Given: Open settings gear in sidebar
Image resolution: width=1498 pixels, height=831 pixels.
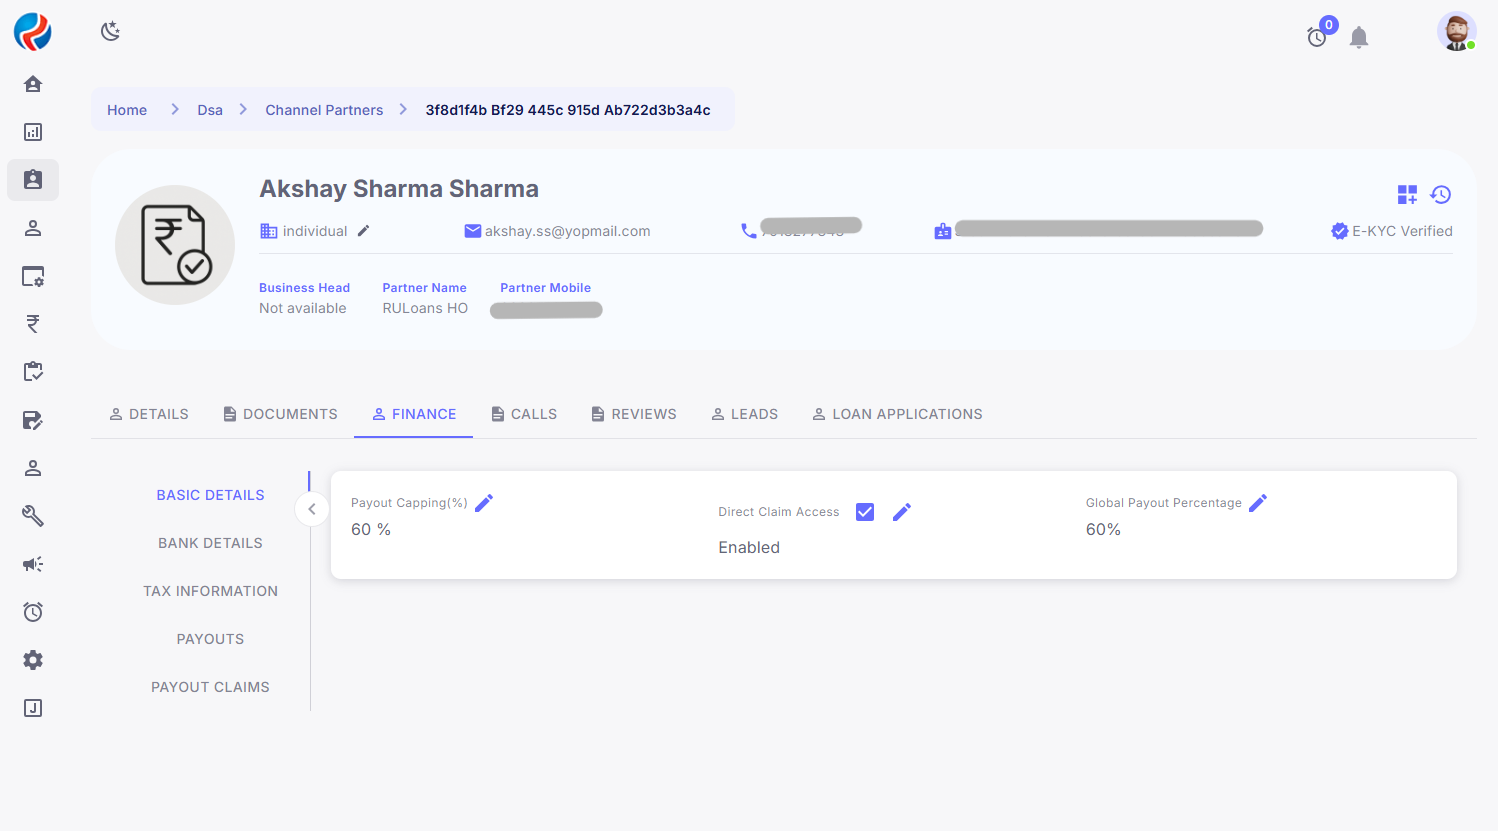Looking at the screenshot, I should point(33,660).
